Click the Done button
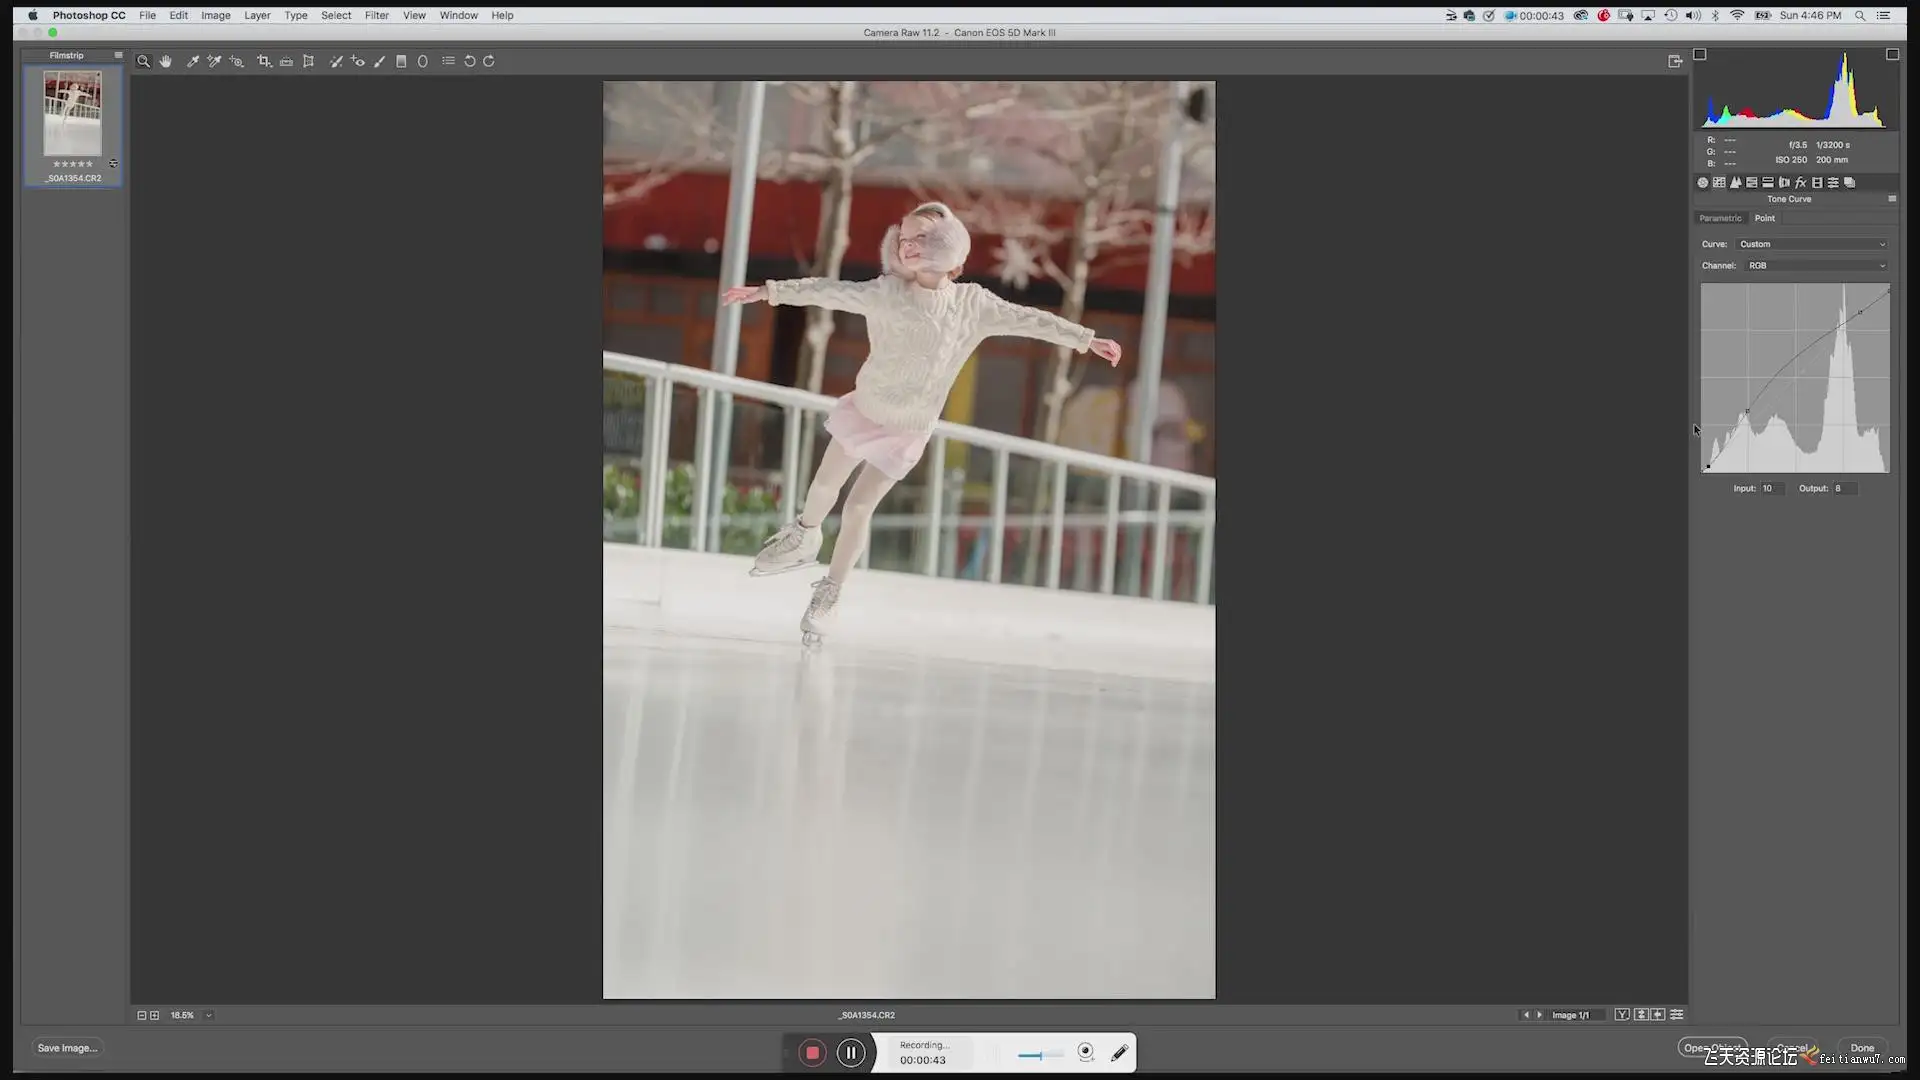The width and height of the screenshot is (1920, 1080). 1862,1048
